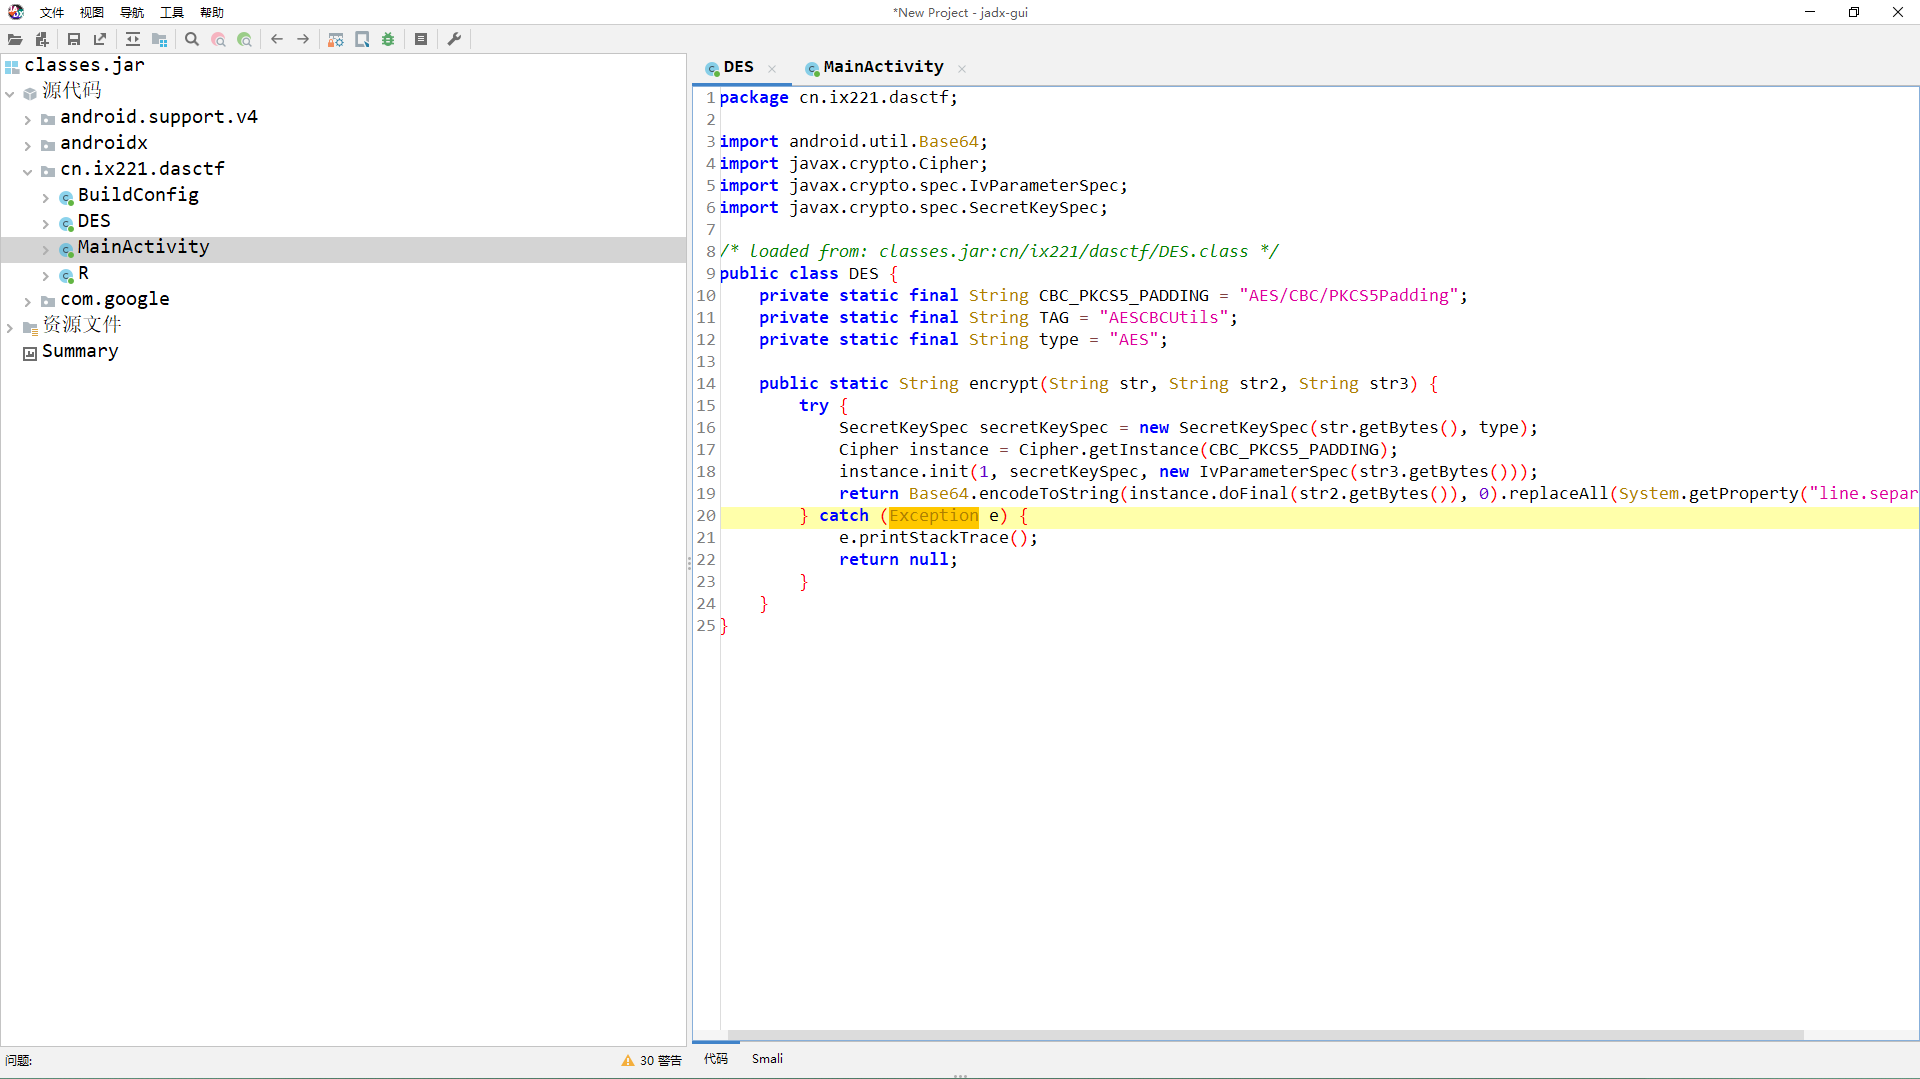Click the package declaration line text
Image resolution: width=1920 pixels, height=1079 pixels.
[838, 98]
